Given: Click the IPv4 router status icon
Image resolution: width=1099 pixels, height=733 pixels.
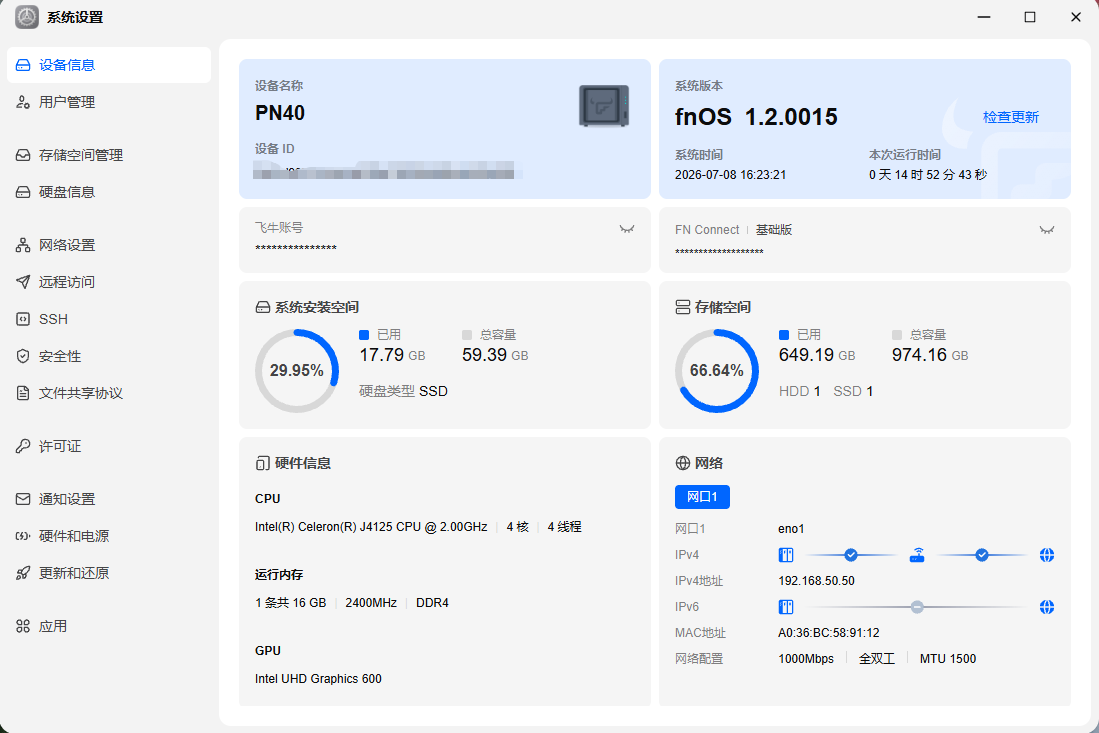Looking at the screenshot, I should (x=917, y=555).
